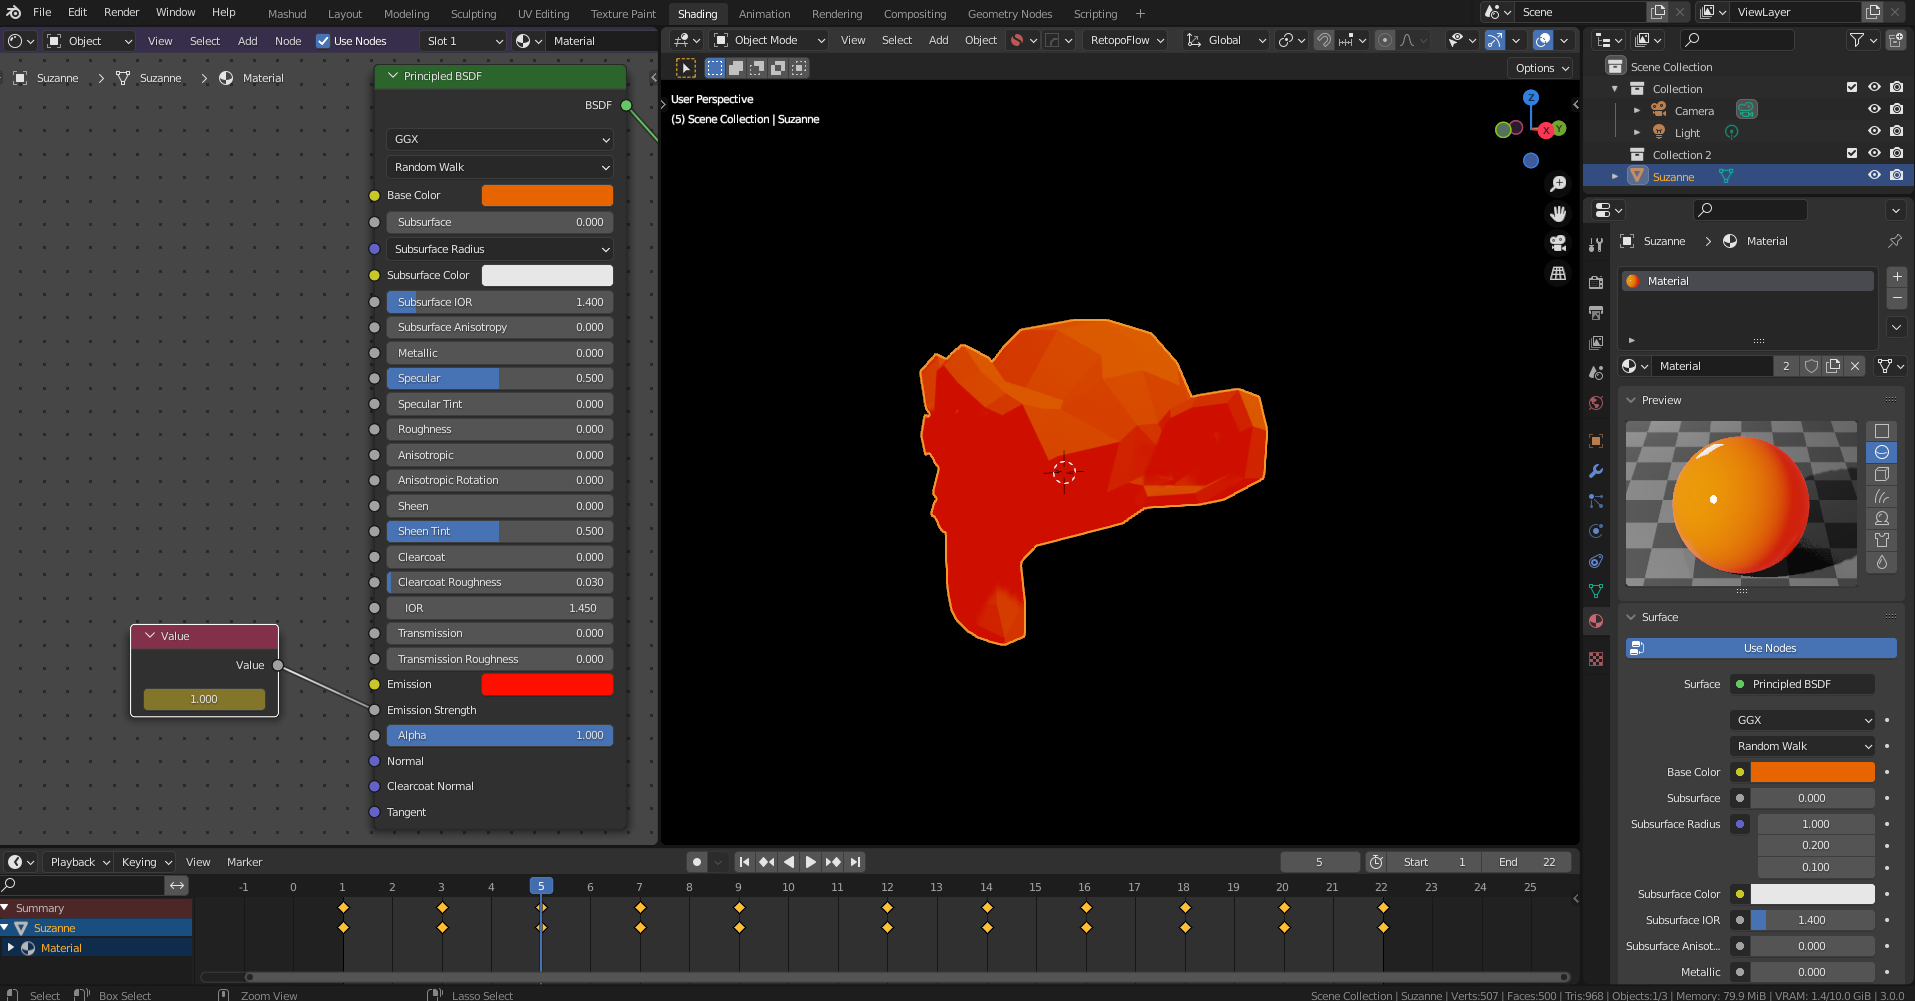Viewport: 1915px width, 1001px height.
Task: Open the Object Mode dropdown
Action: coord(770,41)
